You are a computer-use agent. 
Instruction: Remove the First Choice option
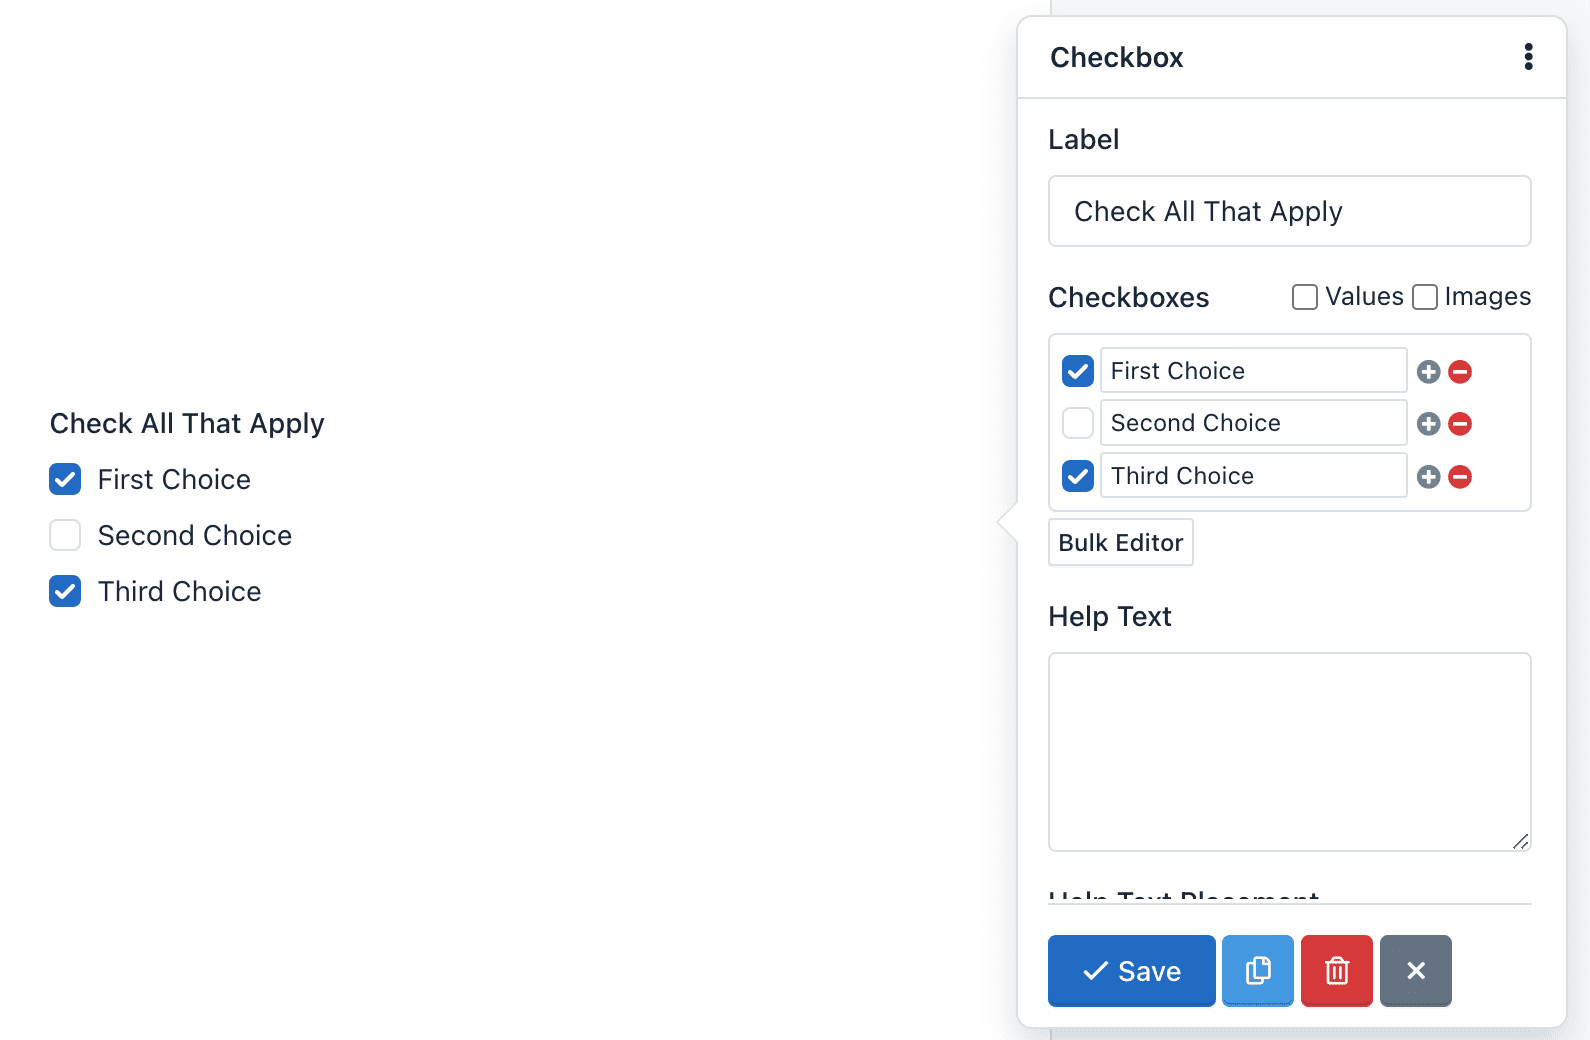click(1460, 372)
